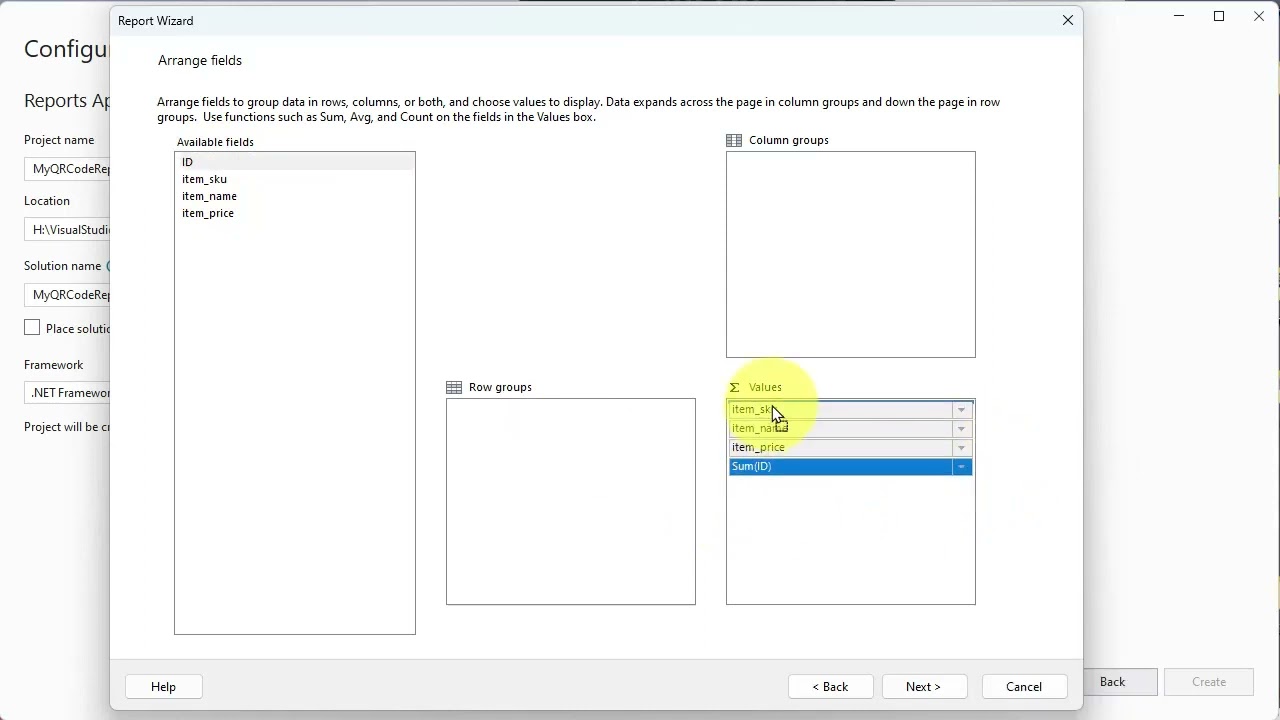Open the Framework dropdown in background window

(67, 393)
